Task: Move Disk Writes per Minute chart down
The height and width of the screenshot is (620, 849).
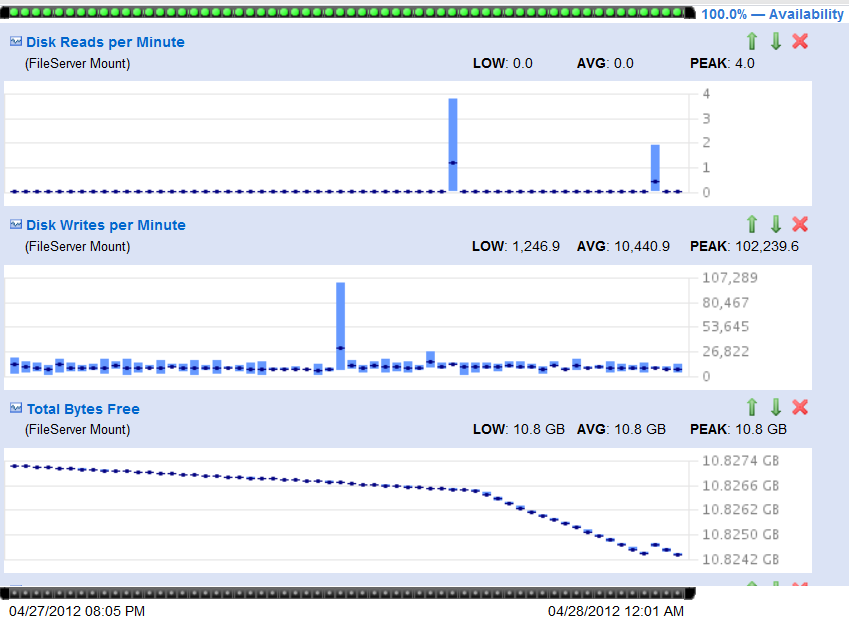Action: 776,224
